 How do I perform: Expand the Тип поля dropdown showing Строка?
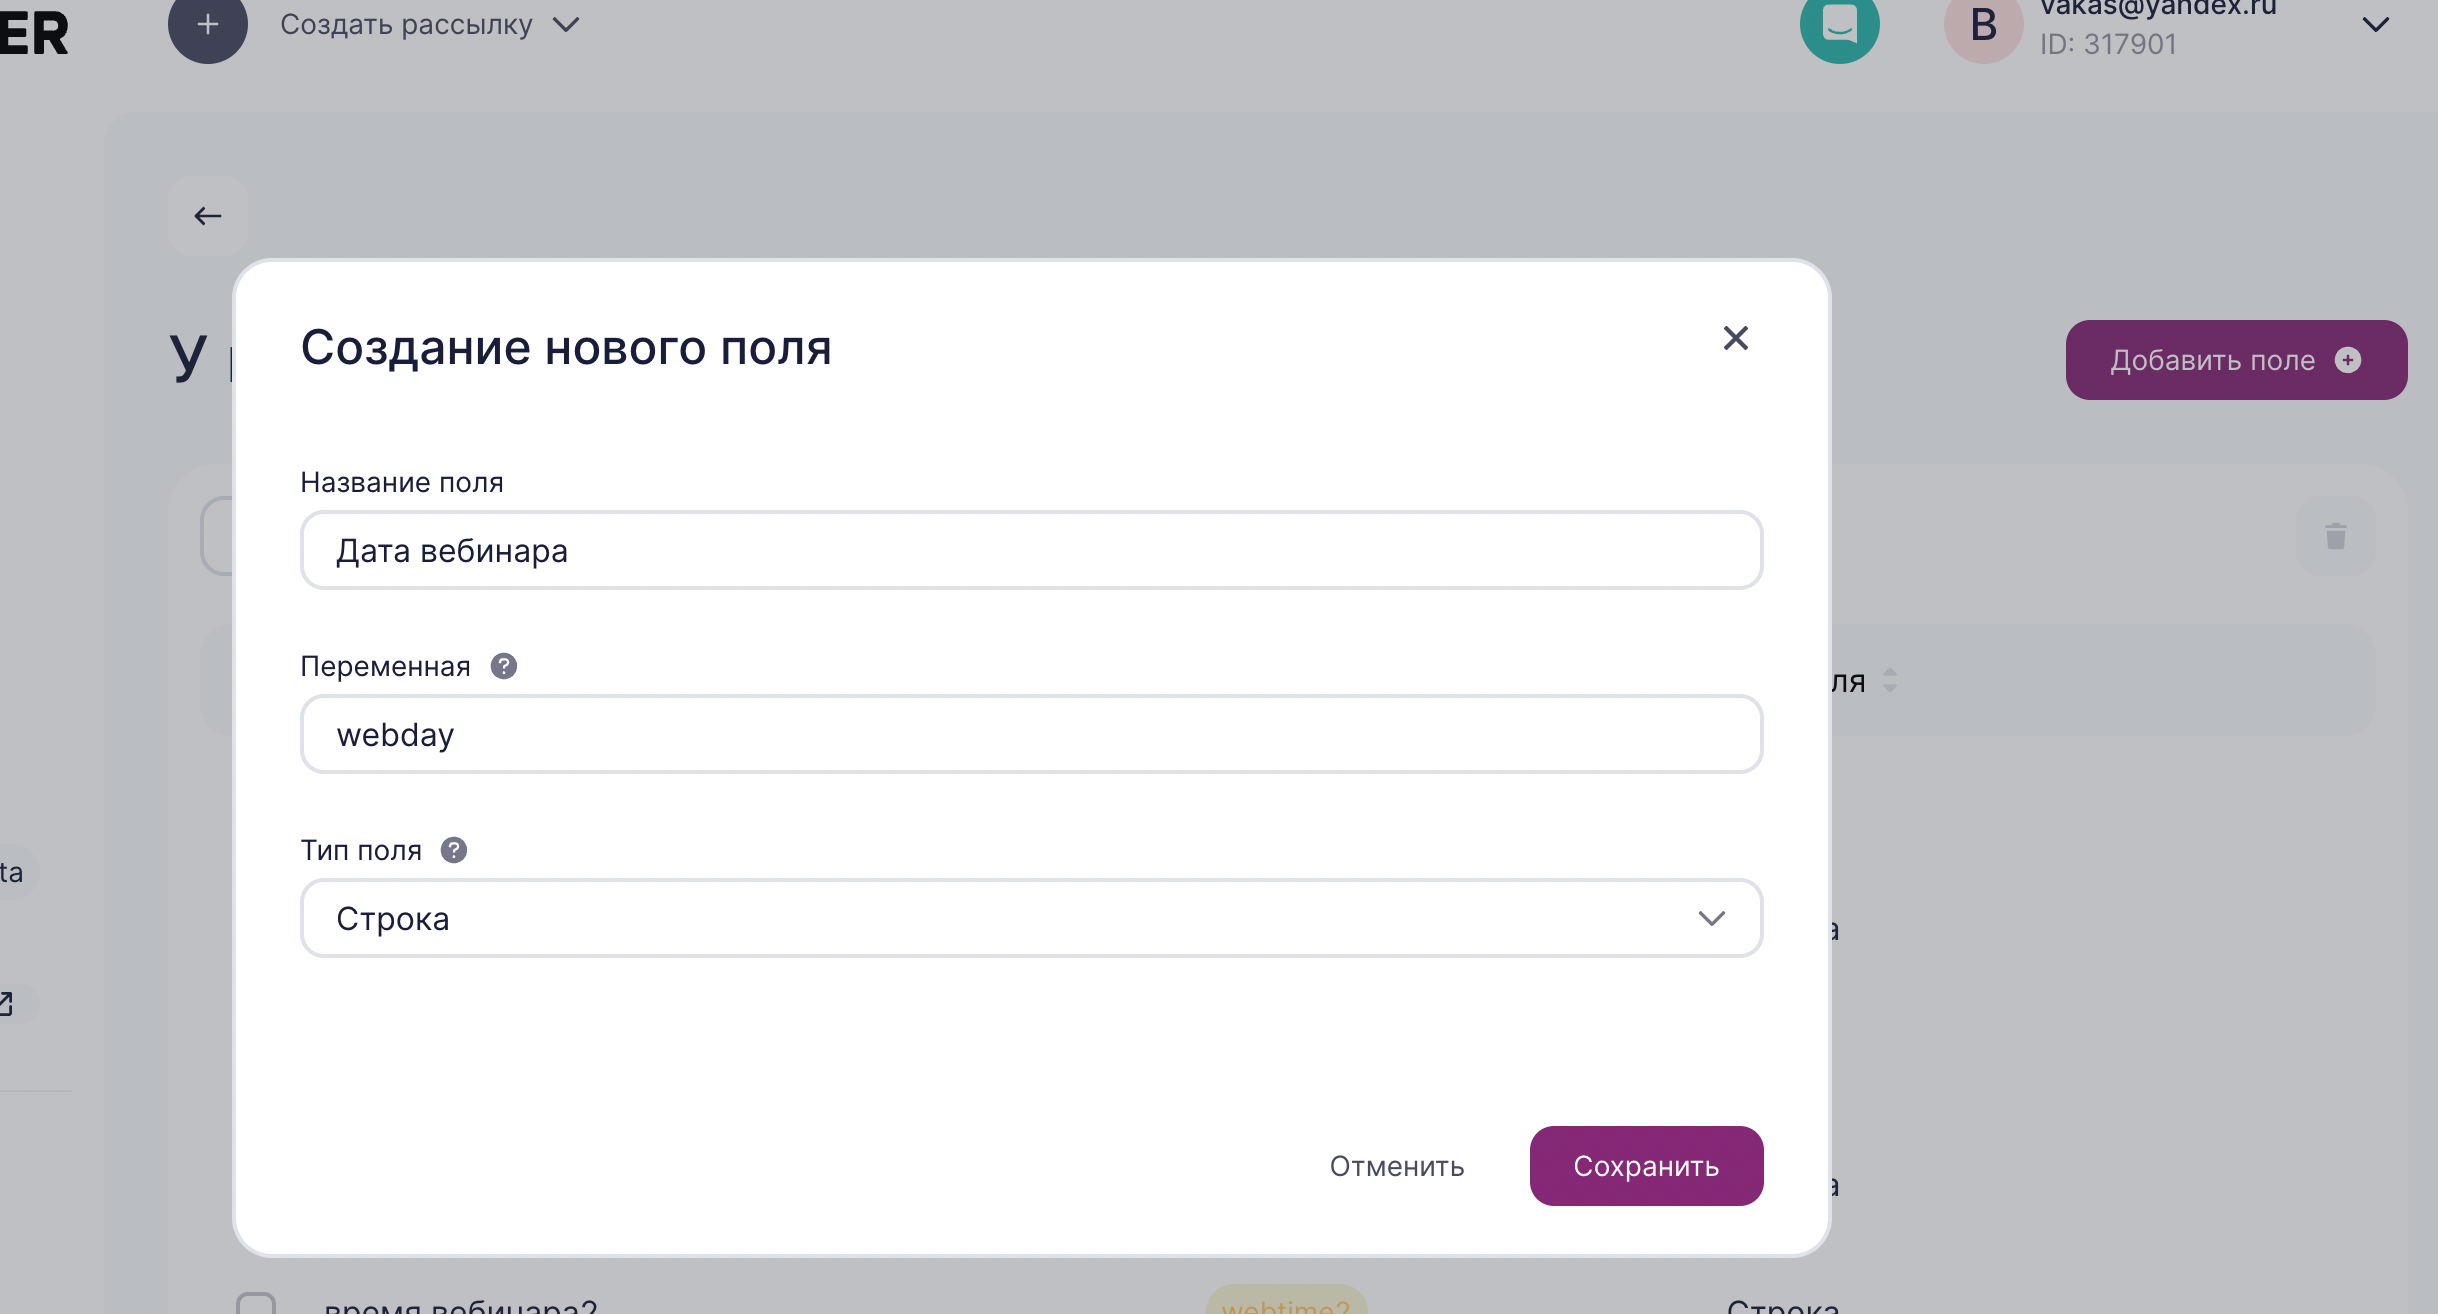1031,918
